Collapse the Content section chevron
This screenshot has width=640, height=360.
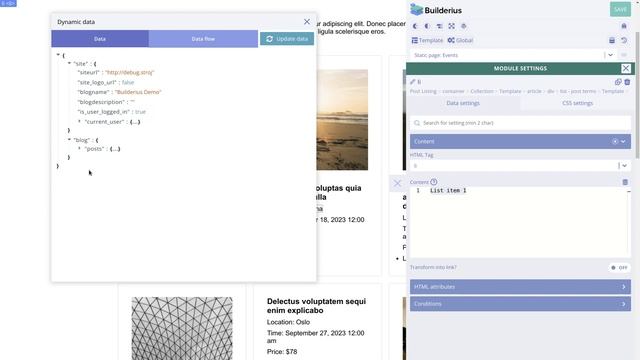(x=623, y=142)
